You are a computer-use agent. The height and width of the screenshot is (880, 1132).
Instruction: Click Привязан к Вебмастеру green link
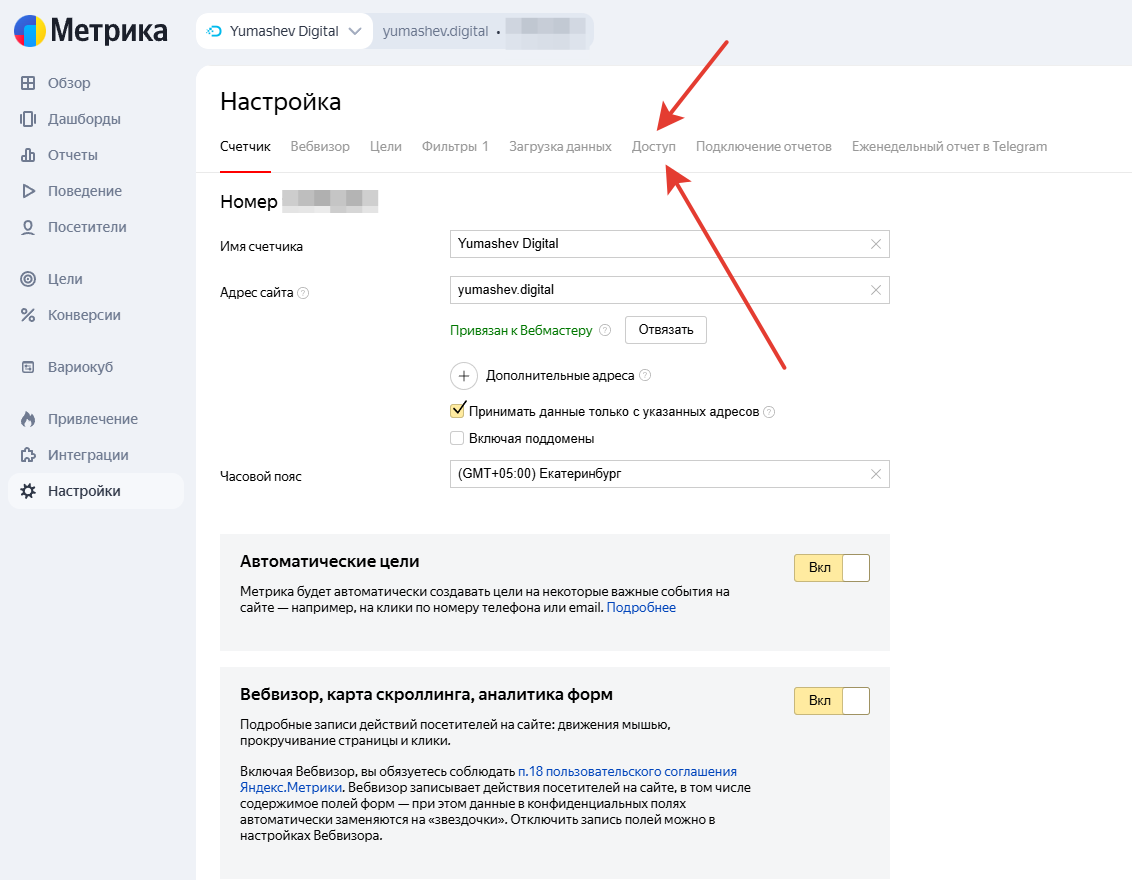pyautogui.click(x=521, y=331)
